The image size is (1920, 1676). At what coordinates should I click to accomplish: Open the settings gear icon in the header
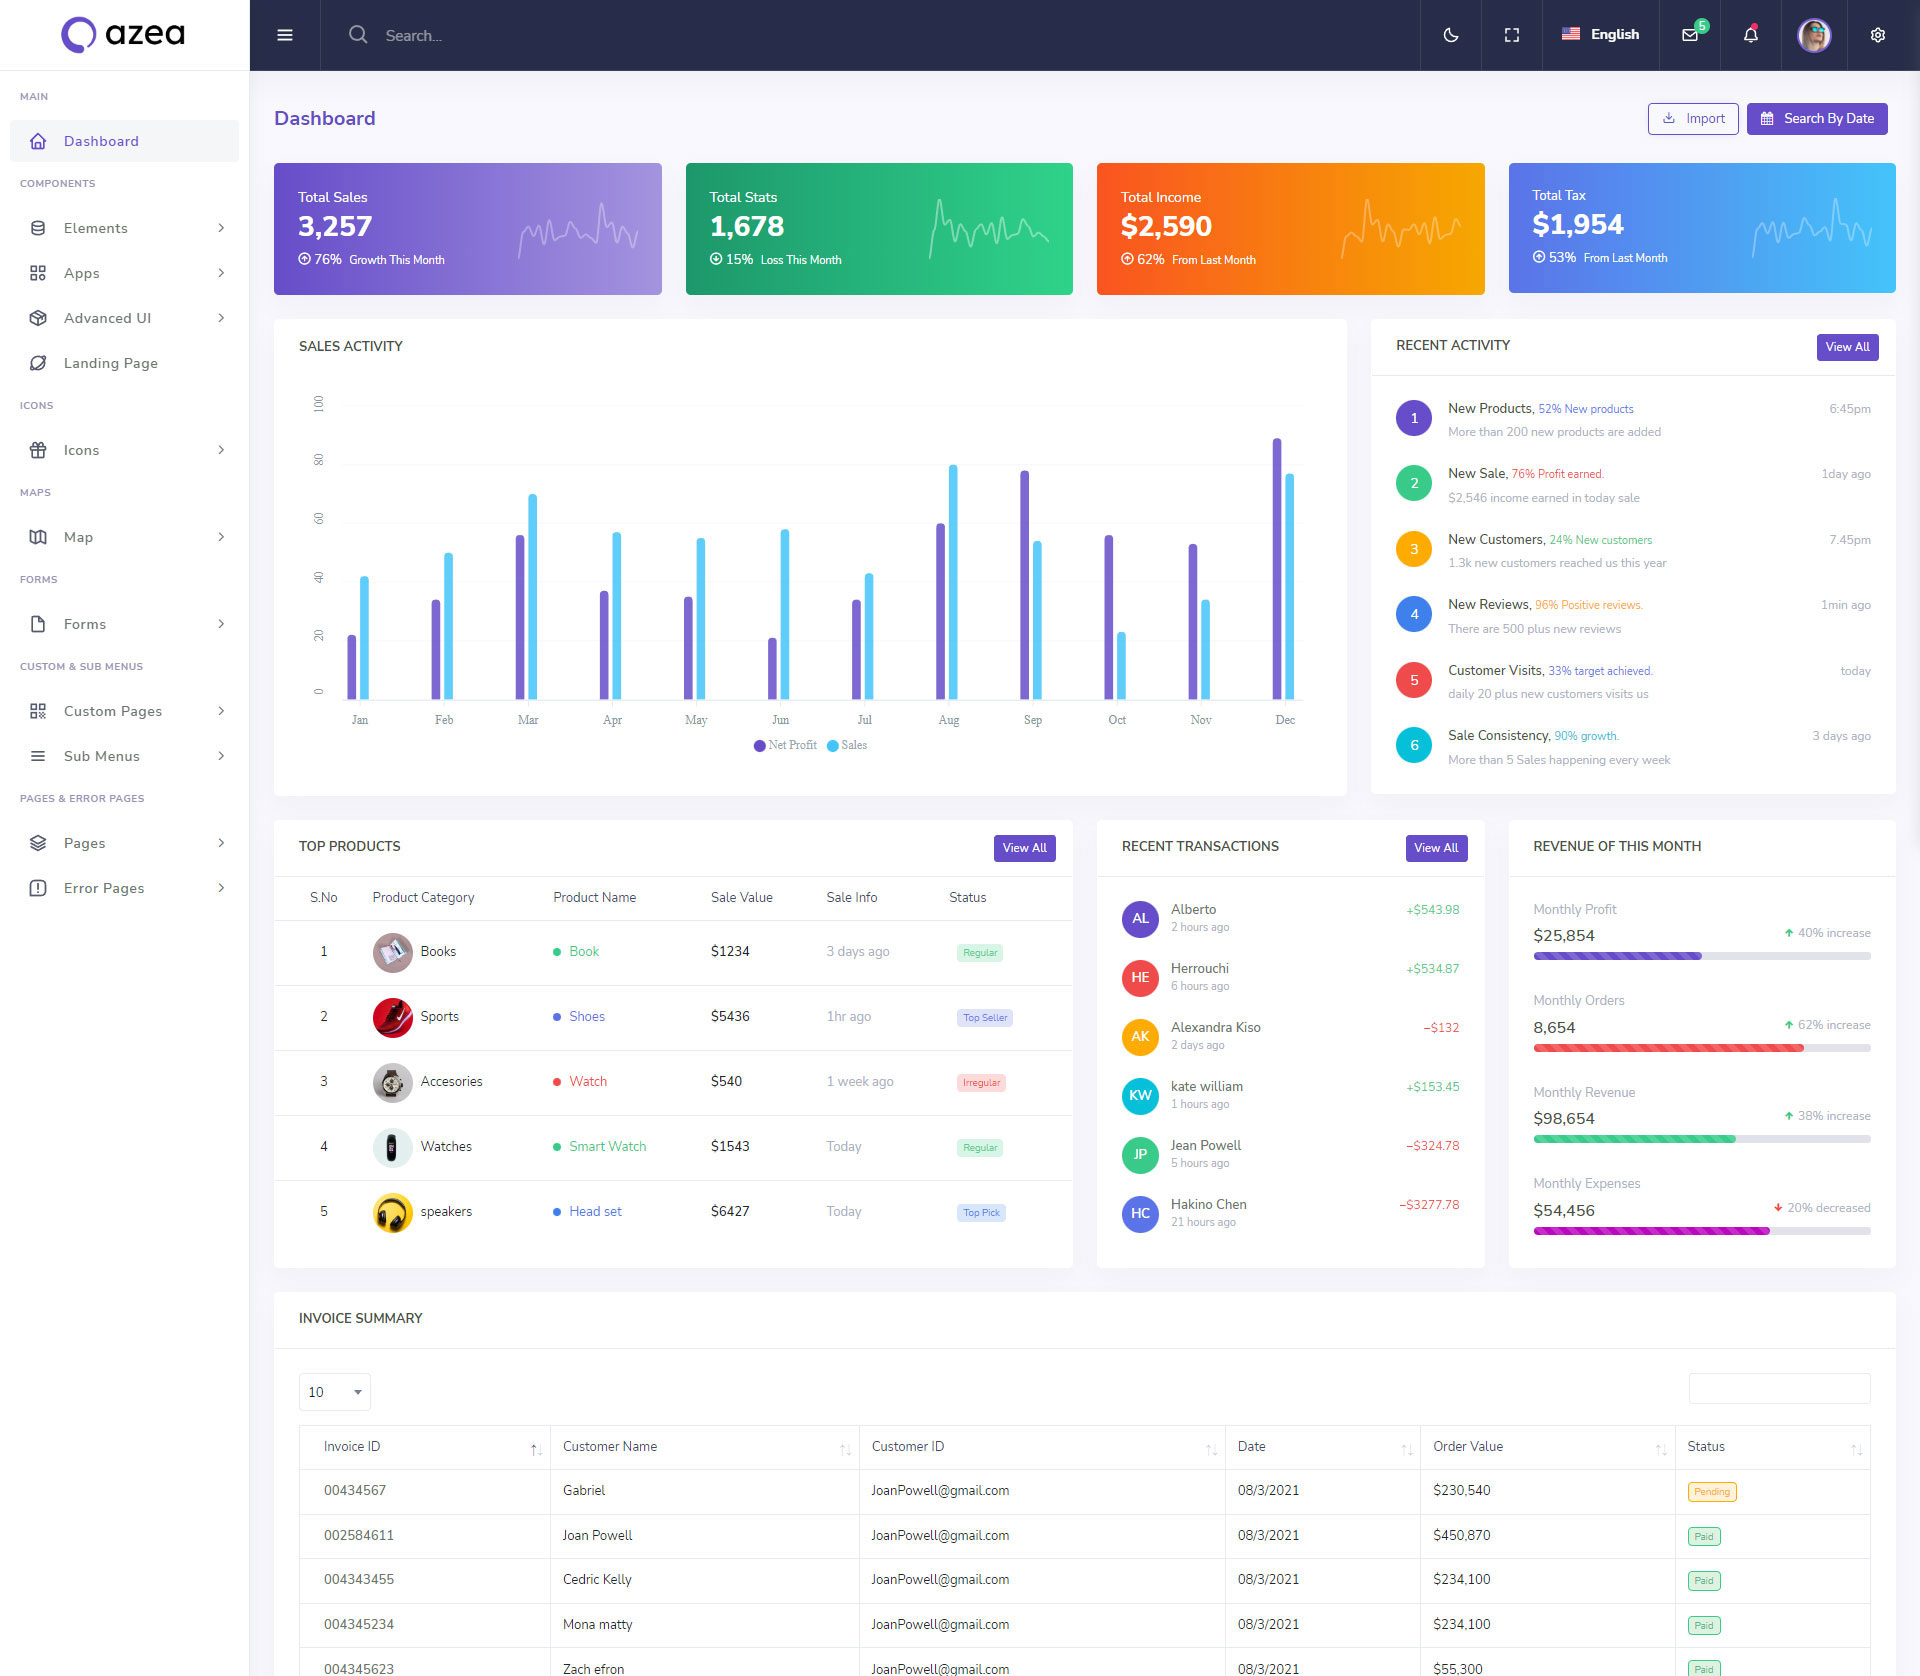point(1878,35)
